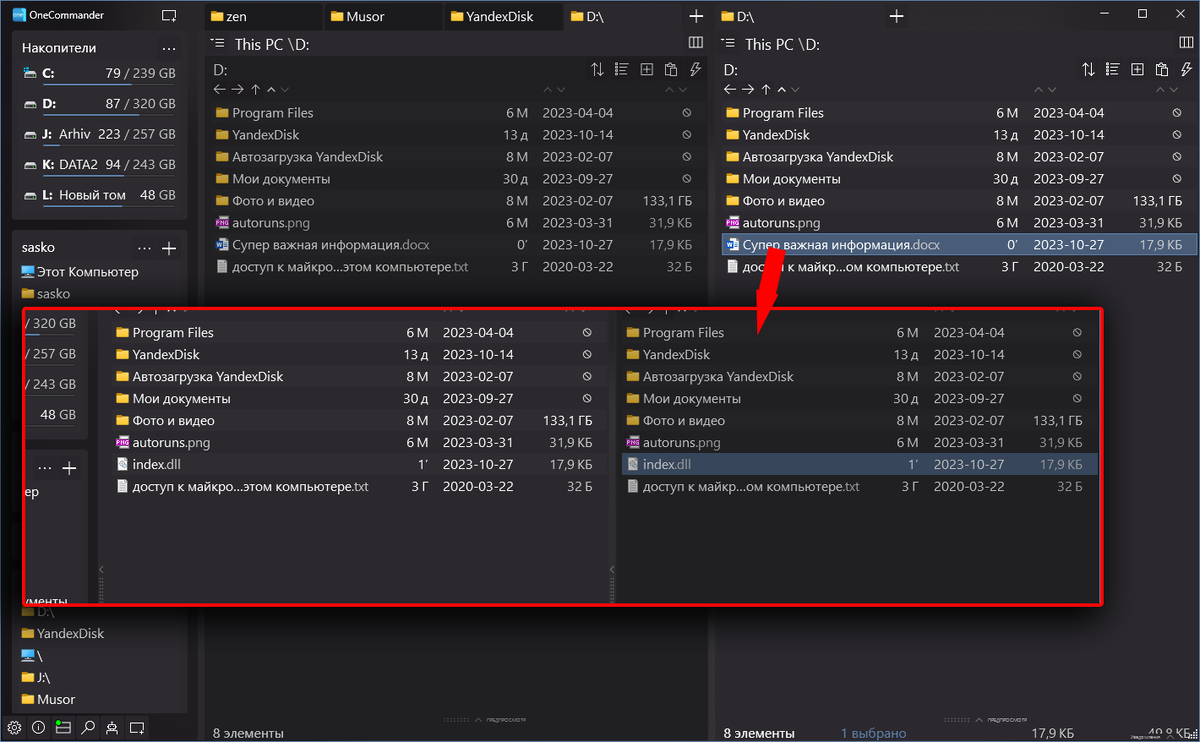This screenshot has width=1200, height=742.
Task: Change list view icon in left pane
Action: [x=621, y=69]
